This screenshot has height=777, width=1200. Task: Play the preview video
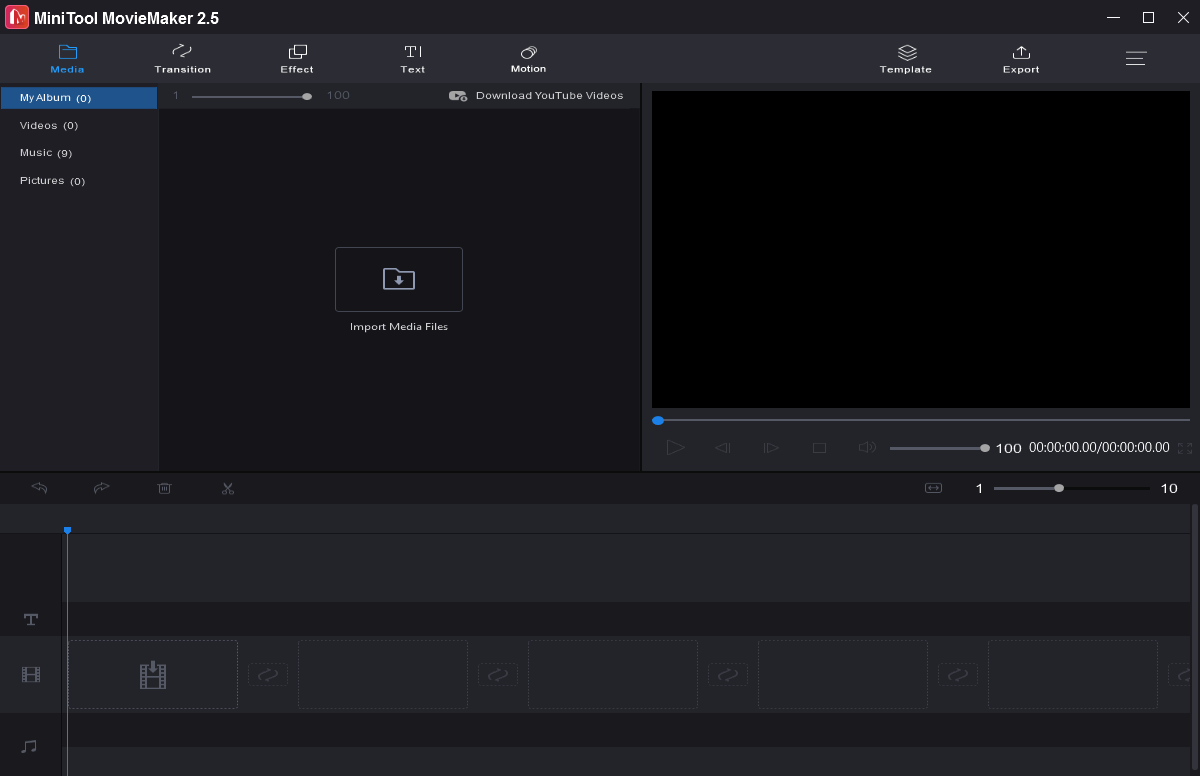pyautogui.click(x=676, y=448)
